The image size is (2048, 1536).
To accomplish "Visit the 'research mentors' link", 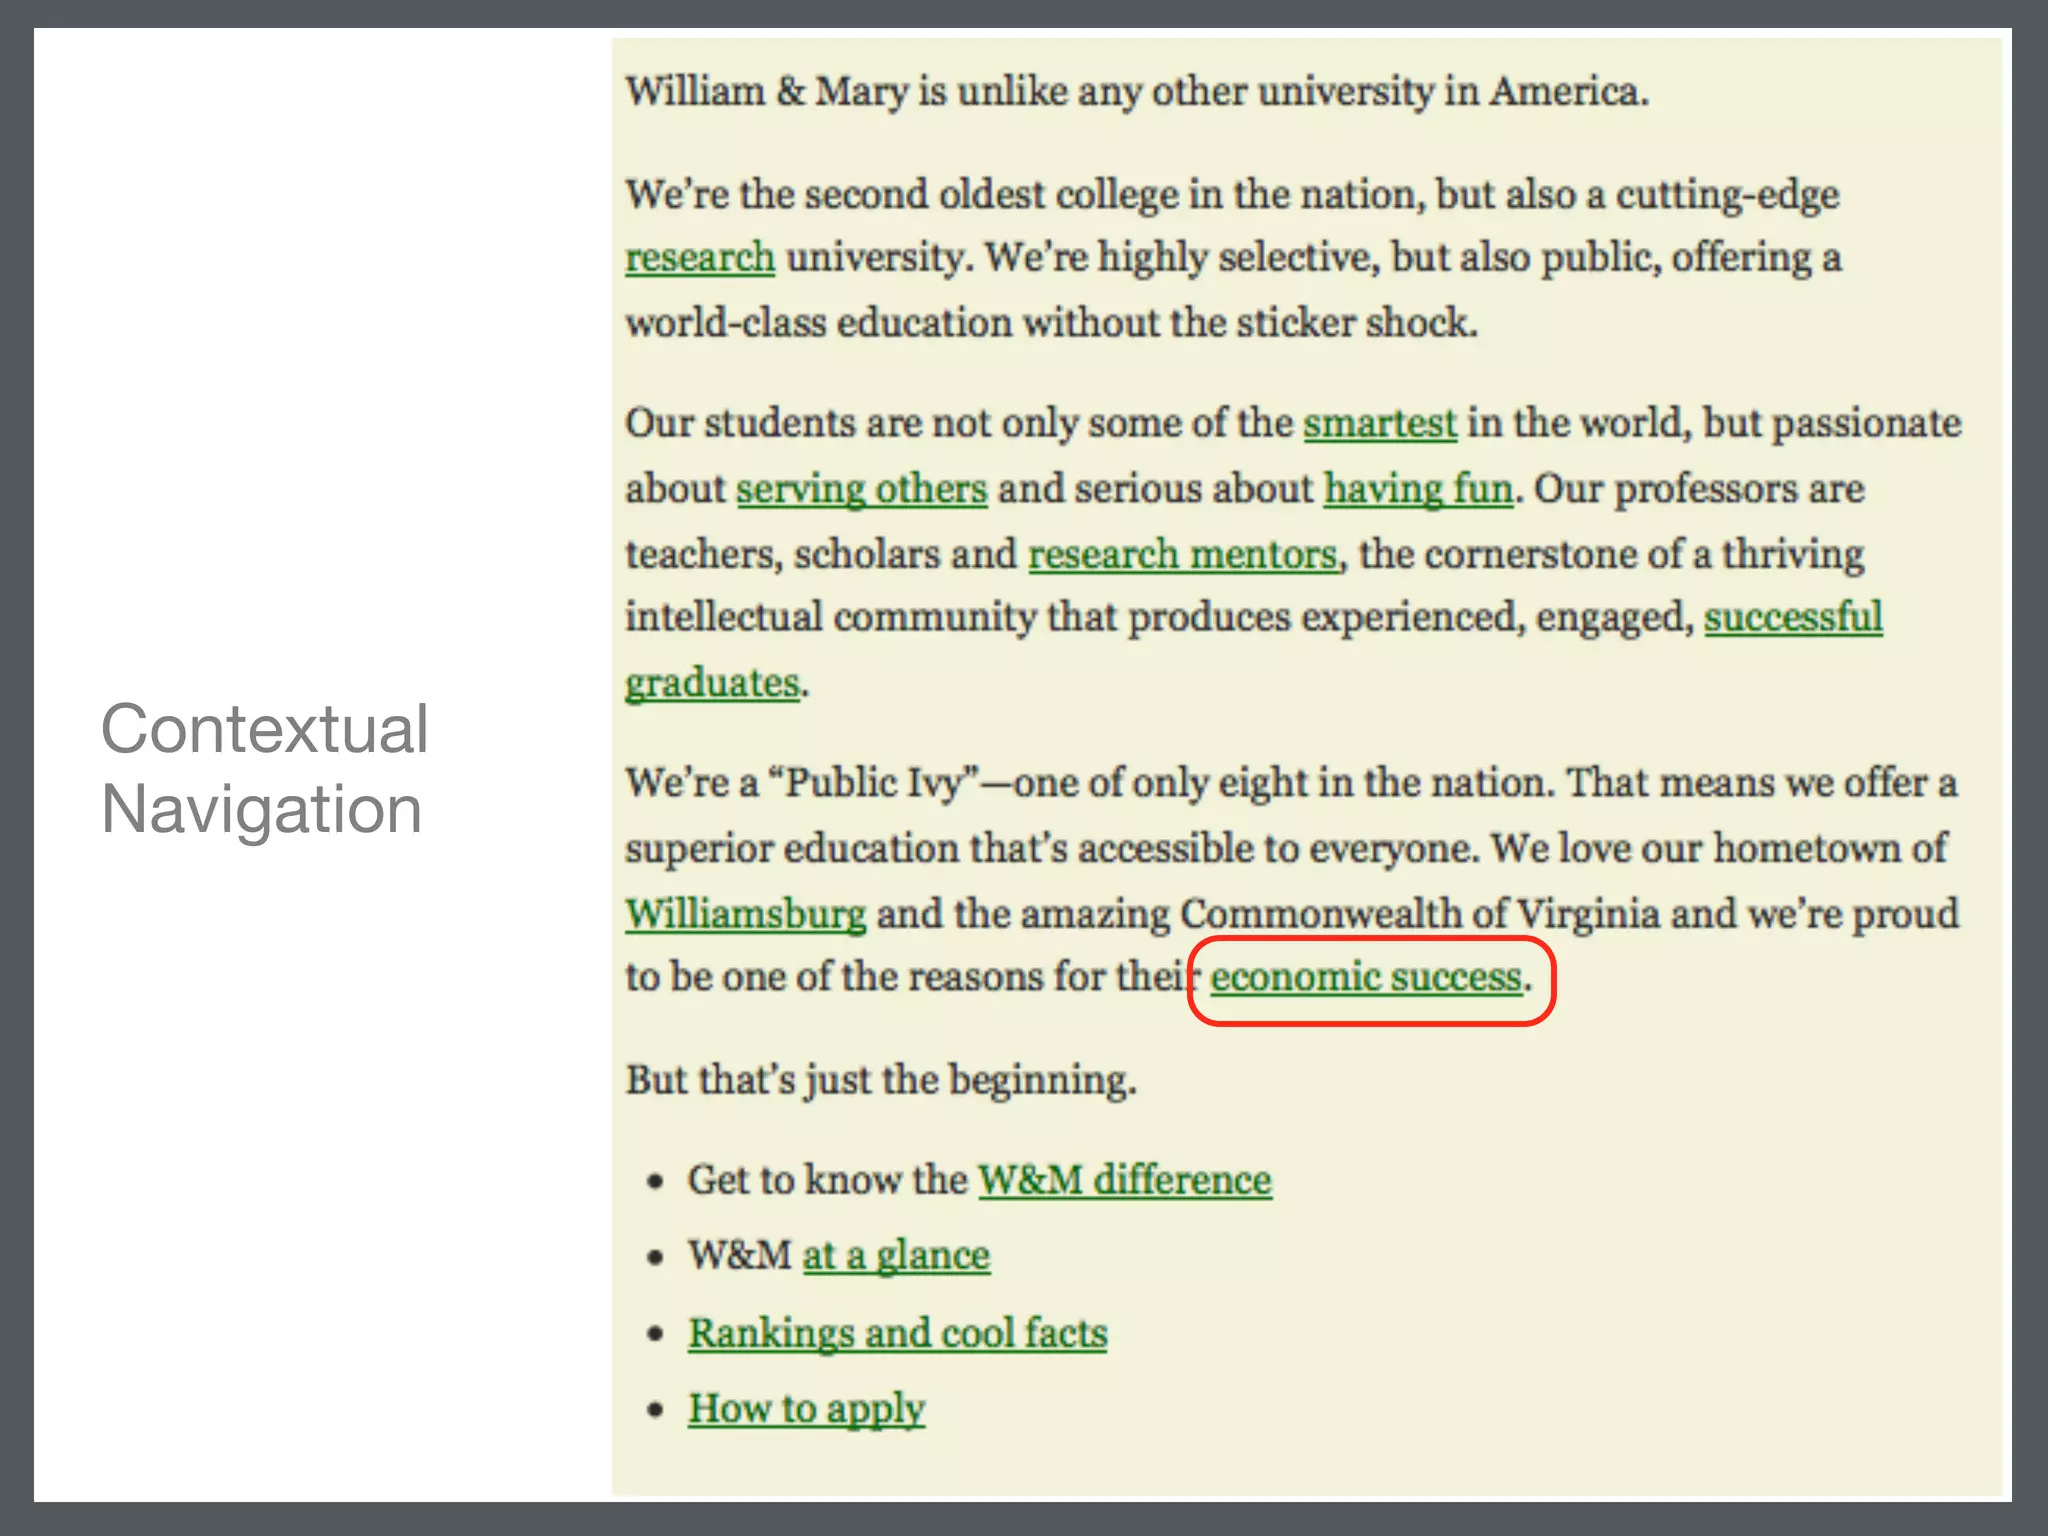I will [x=1183, y=554].
